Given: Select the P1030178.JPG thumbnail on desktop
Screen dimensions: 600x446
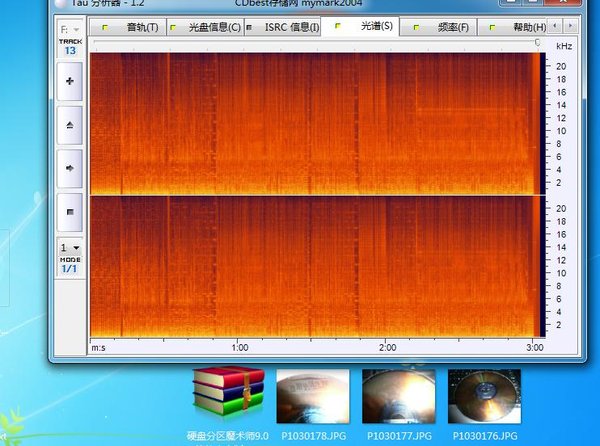Looking at the screenshot, I should tap(313, 396).
